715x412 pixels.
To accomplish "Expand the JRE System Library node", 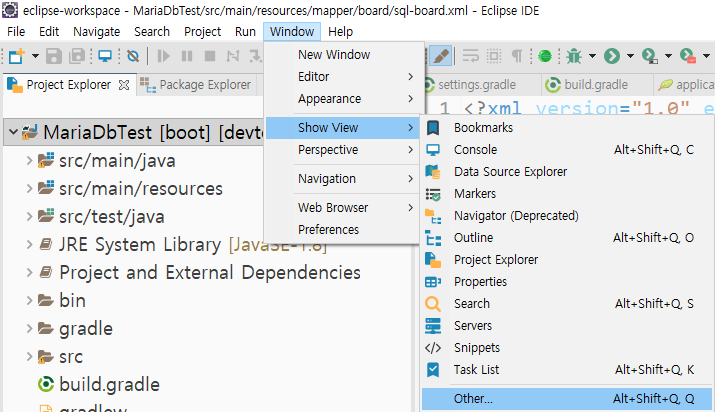I will (x=29, y=244).
